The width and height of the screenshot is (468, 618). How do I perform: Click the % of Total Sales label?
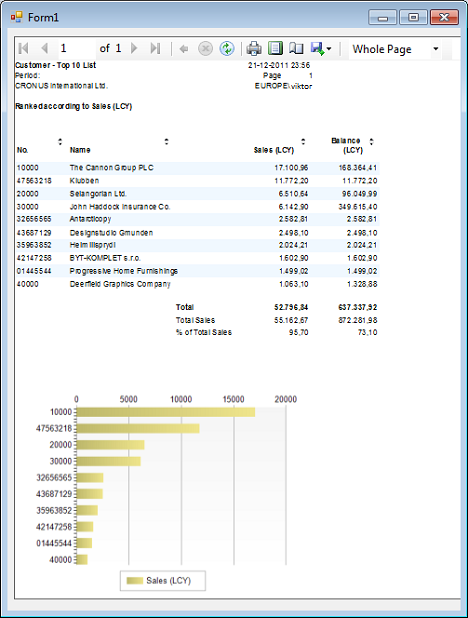tap(204, 332)
